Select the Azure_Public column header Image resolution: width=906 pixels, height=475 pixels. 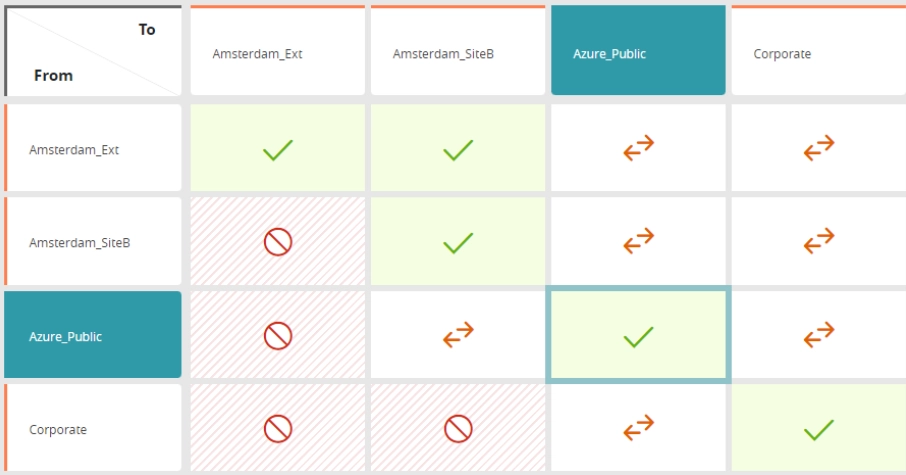pyautogui.click(x=638, y=50)
